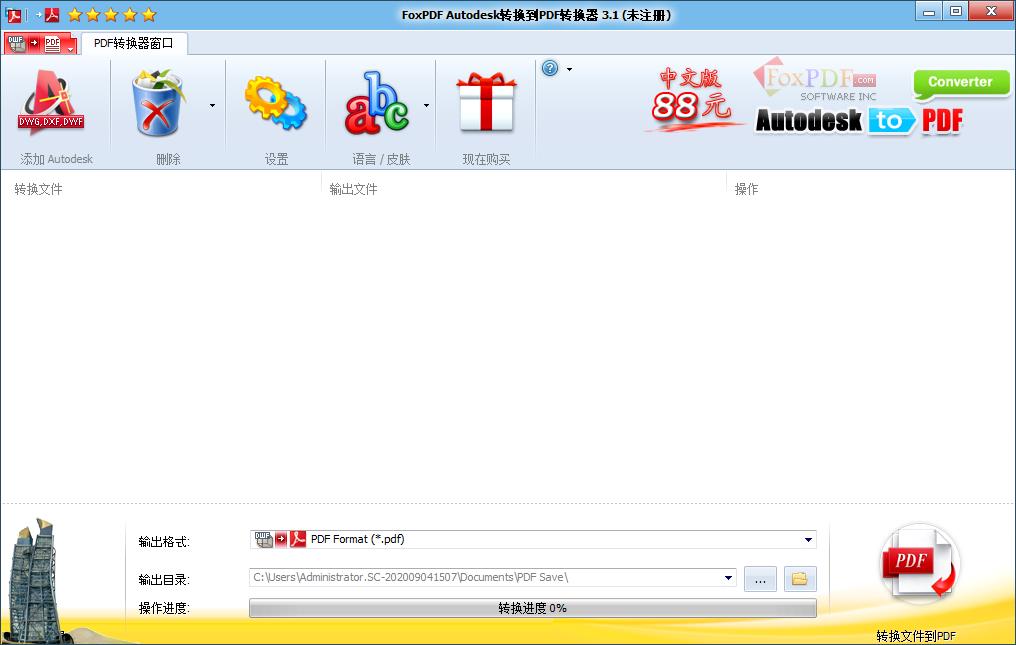Click the small PDF arrow icon in the title bar
This screenshot has height=645, width=1016.
point(47,14)
